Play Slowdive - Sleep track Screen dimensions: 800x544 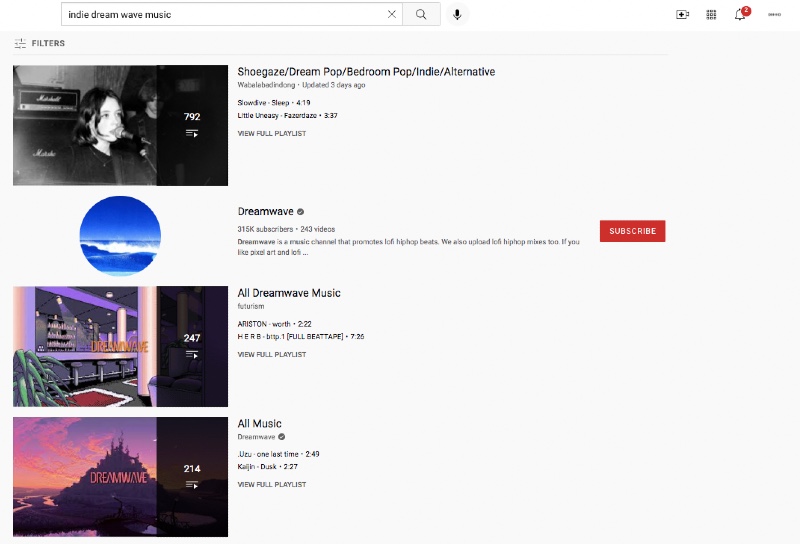pyautogui.click(x=273, y=103)
